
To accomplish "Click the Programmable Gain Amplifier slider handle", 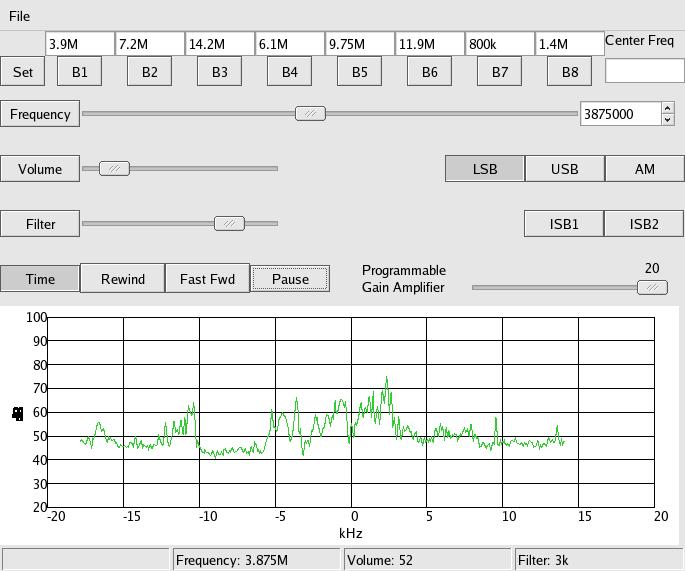I will coord(652,287).
